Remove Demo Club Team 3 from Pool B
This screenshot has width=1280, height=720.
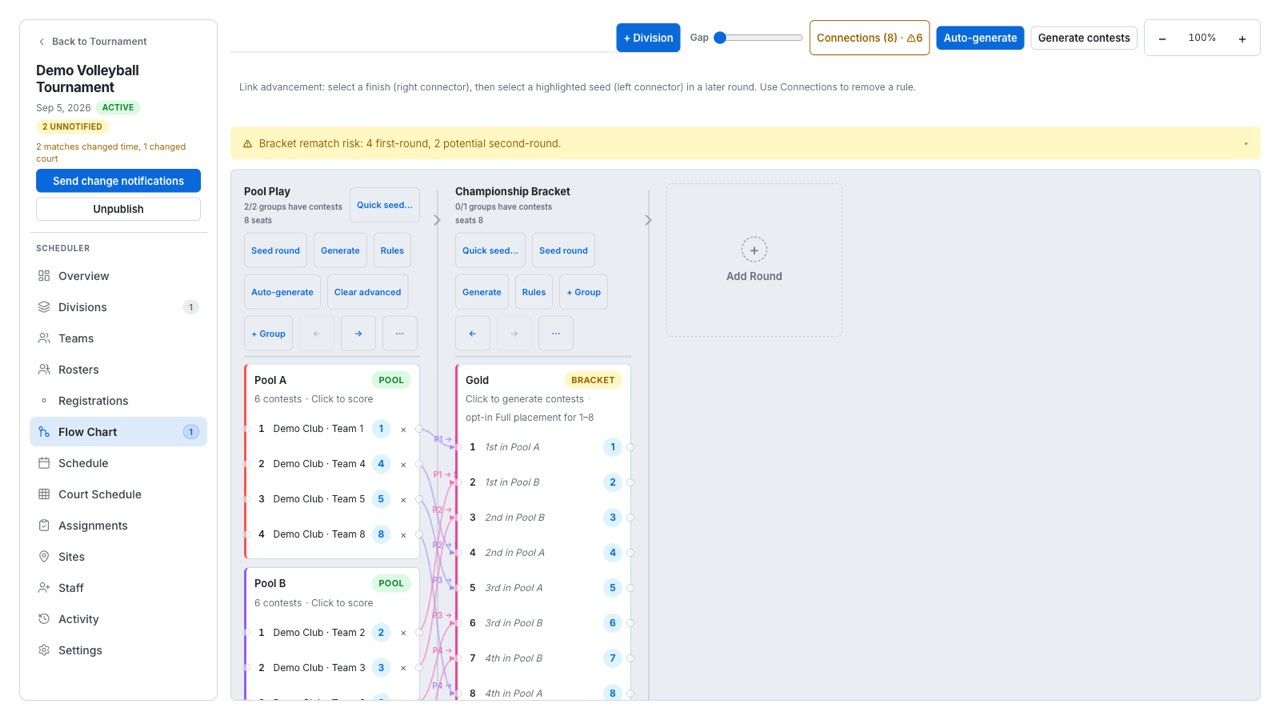[403, 668]
